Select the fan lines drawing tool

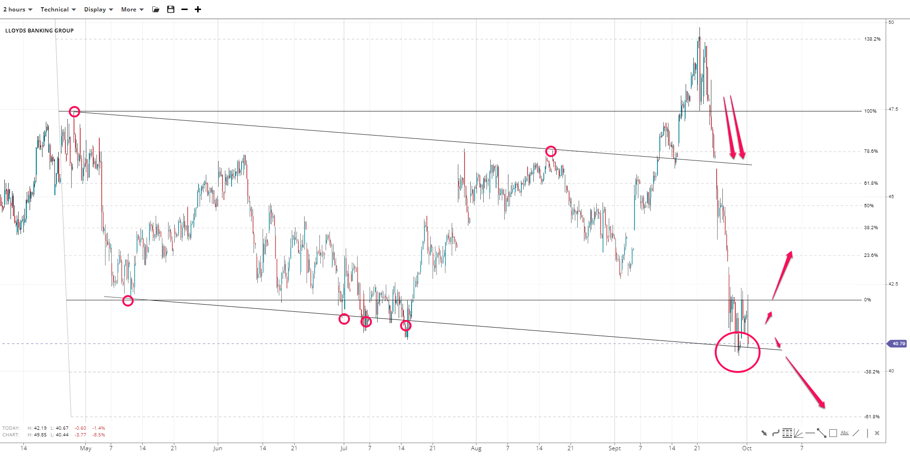click(798, 433)
